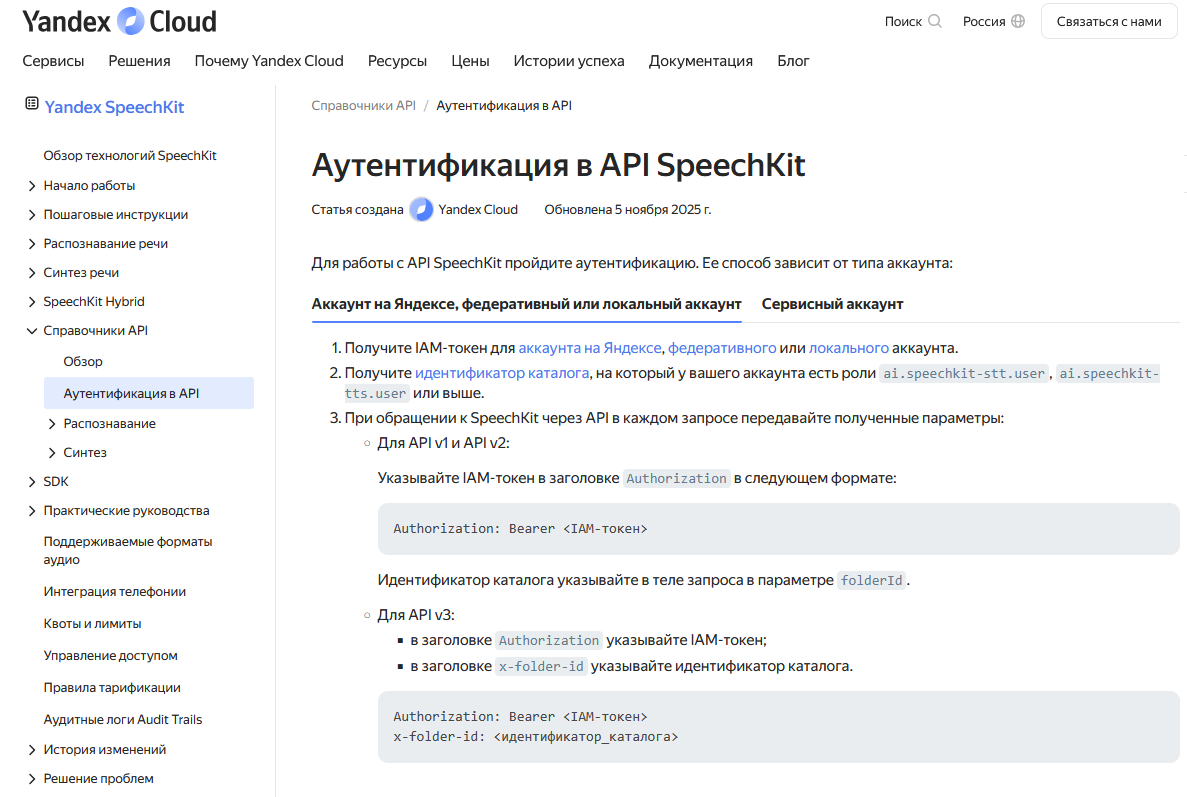Screen dimensions: 1187x797
Task: Select the Аккаунт на Яндексе tab
Action: (x=526, y=304)
